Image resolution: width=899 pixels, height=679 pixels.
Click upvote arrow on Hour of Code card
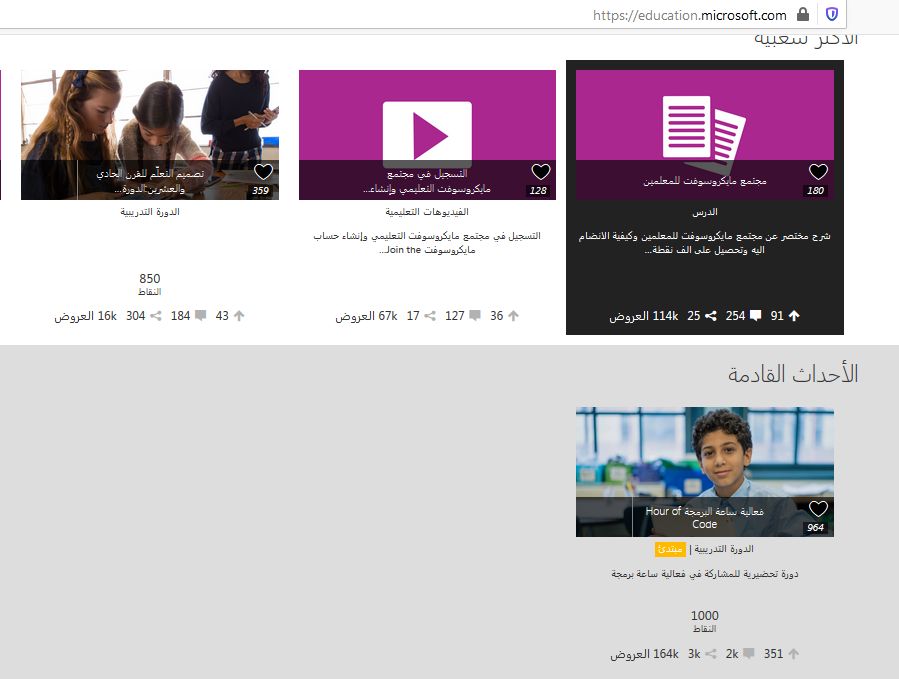pyautogui.click(x=795, y=654)
